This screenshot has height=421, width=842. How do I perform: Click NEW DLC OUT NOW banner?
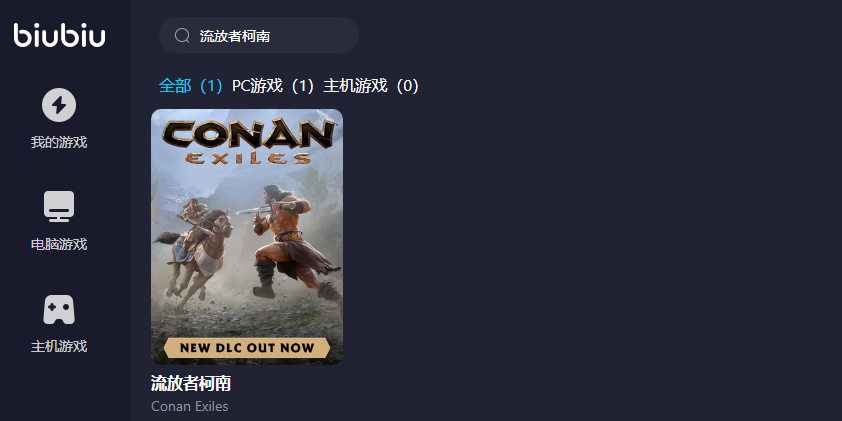247,347
